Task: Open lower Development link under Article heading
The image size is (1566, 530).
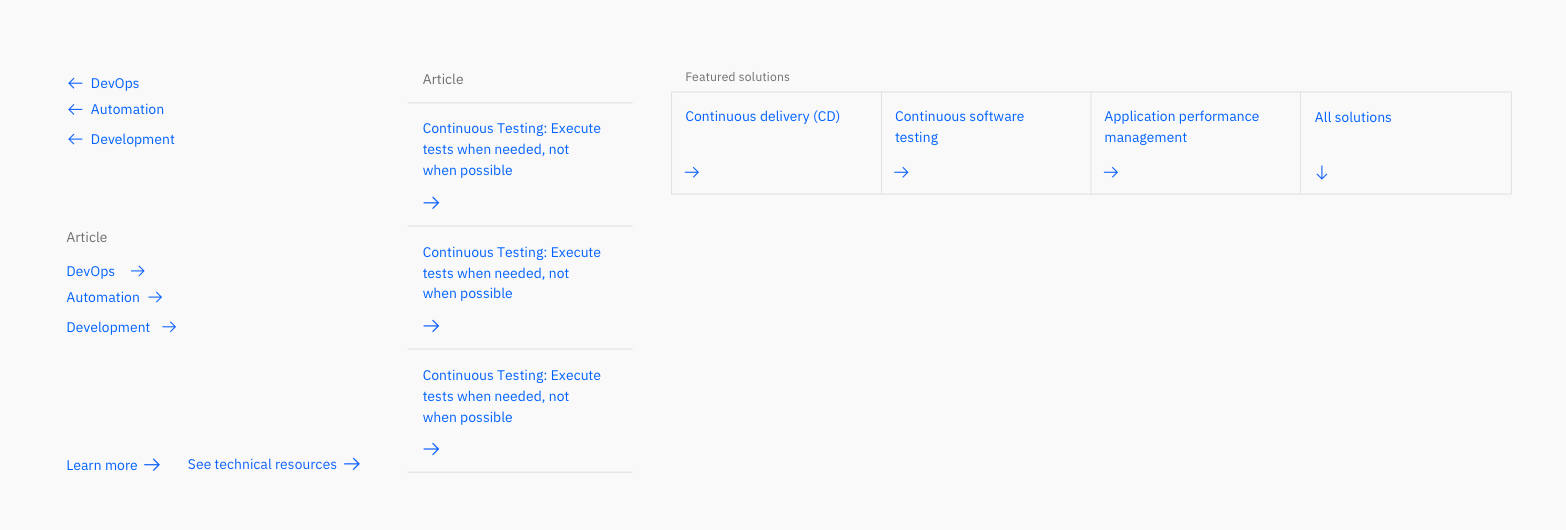Action: (x=108, y=328)
